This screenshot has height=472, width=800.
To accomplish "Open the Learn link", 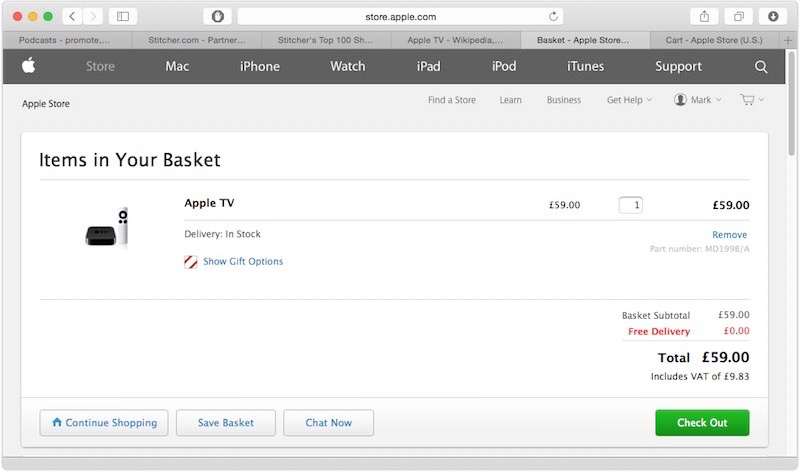I will tap(510, 100).
